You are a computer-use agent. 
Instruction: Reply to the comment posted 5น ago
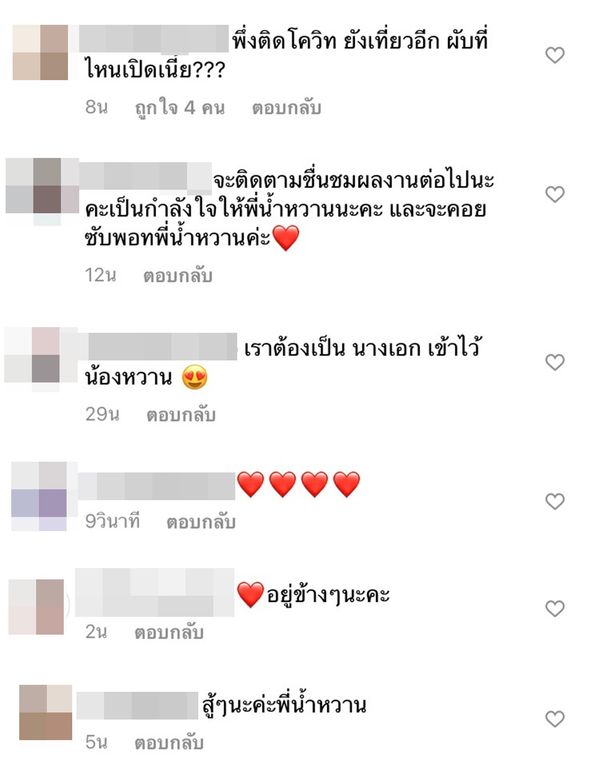pos(169,742)
